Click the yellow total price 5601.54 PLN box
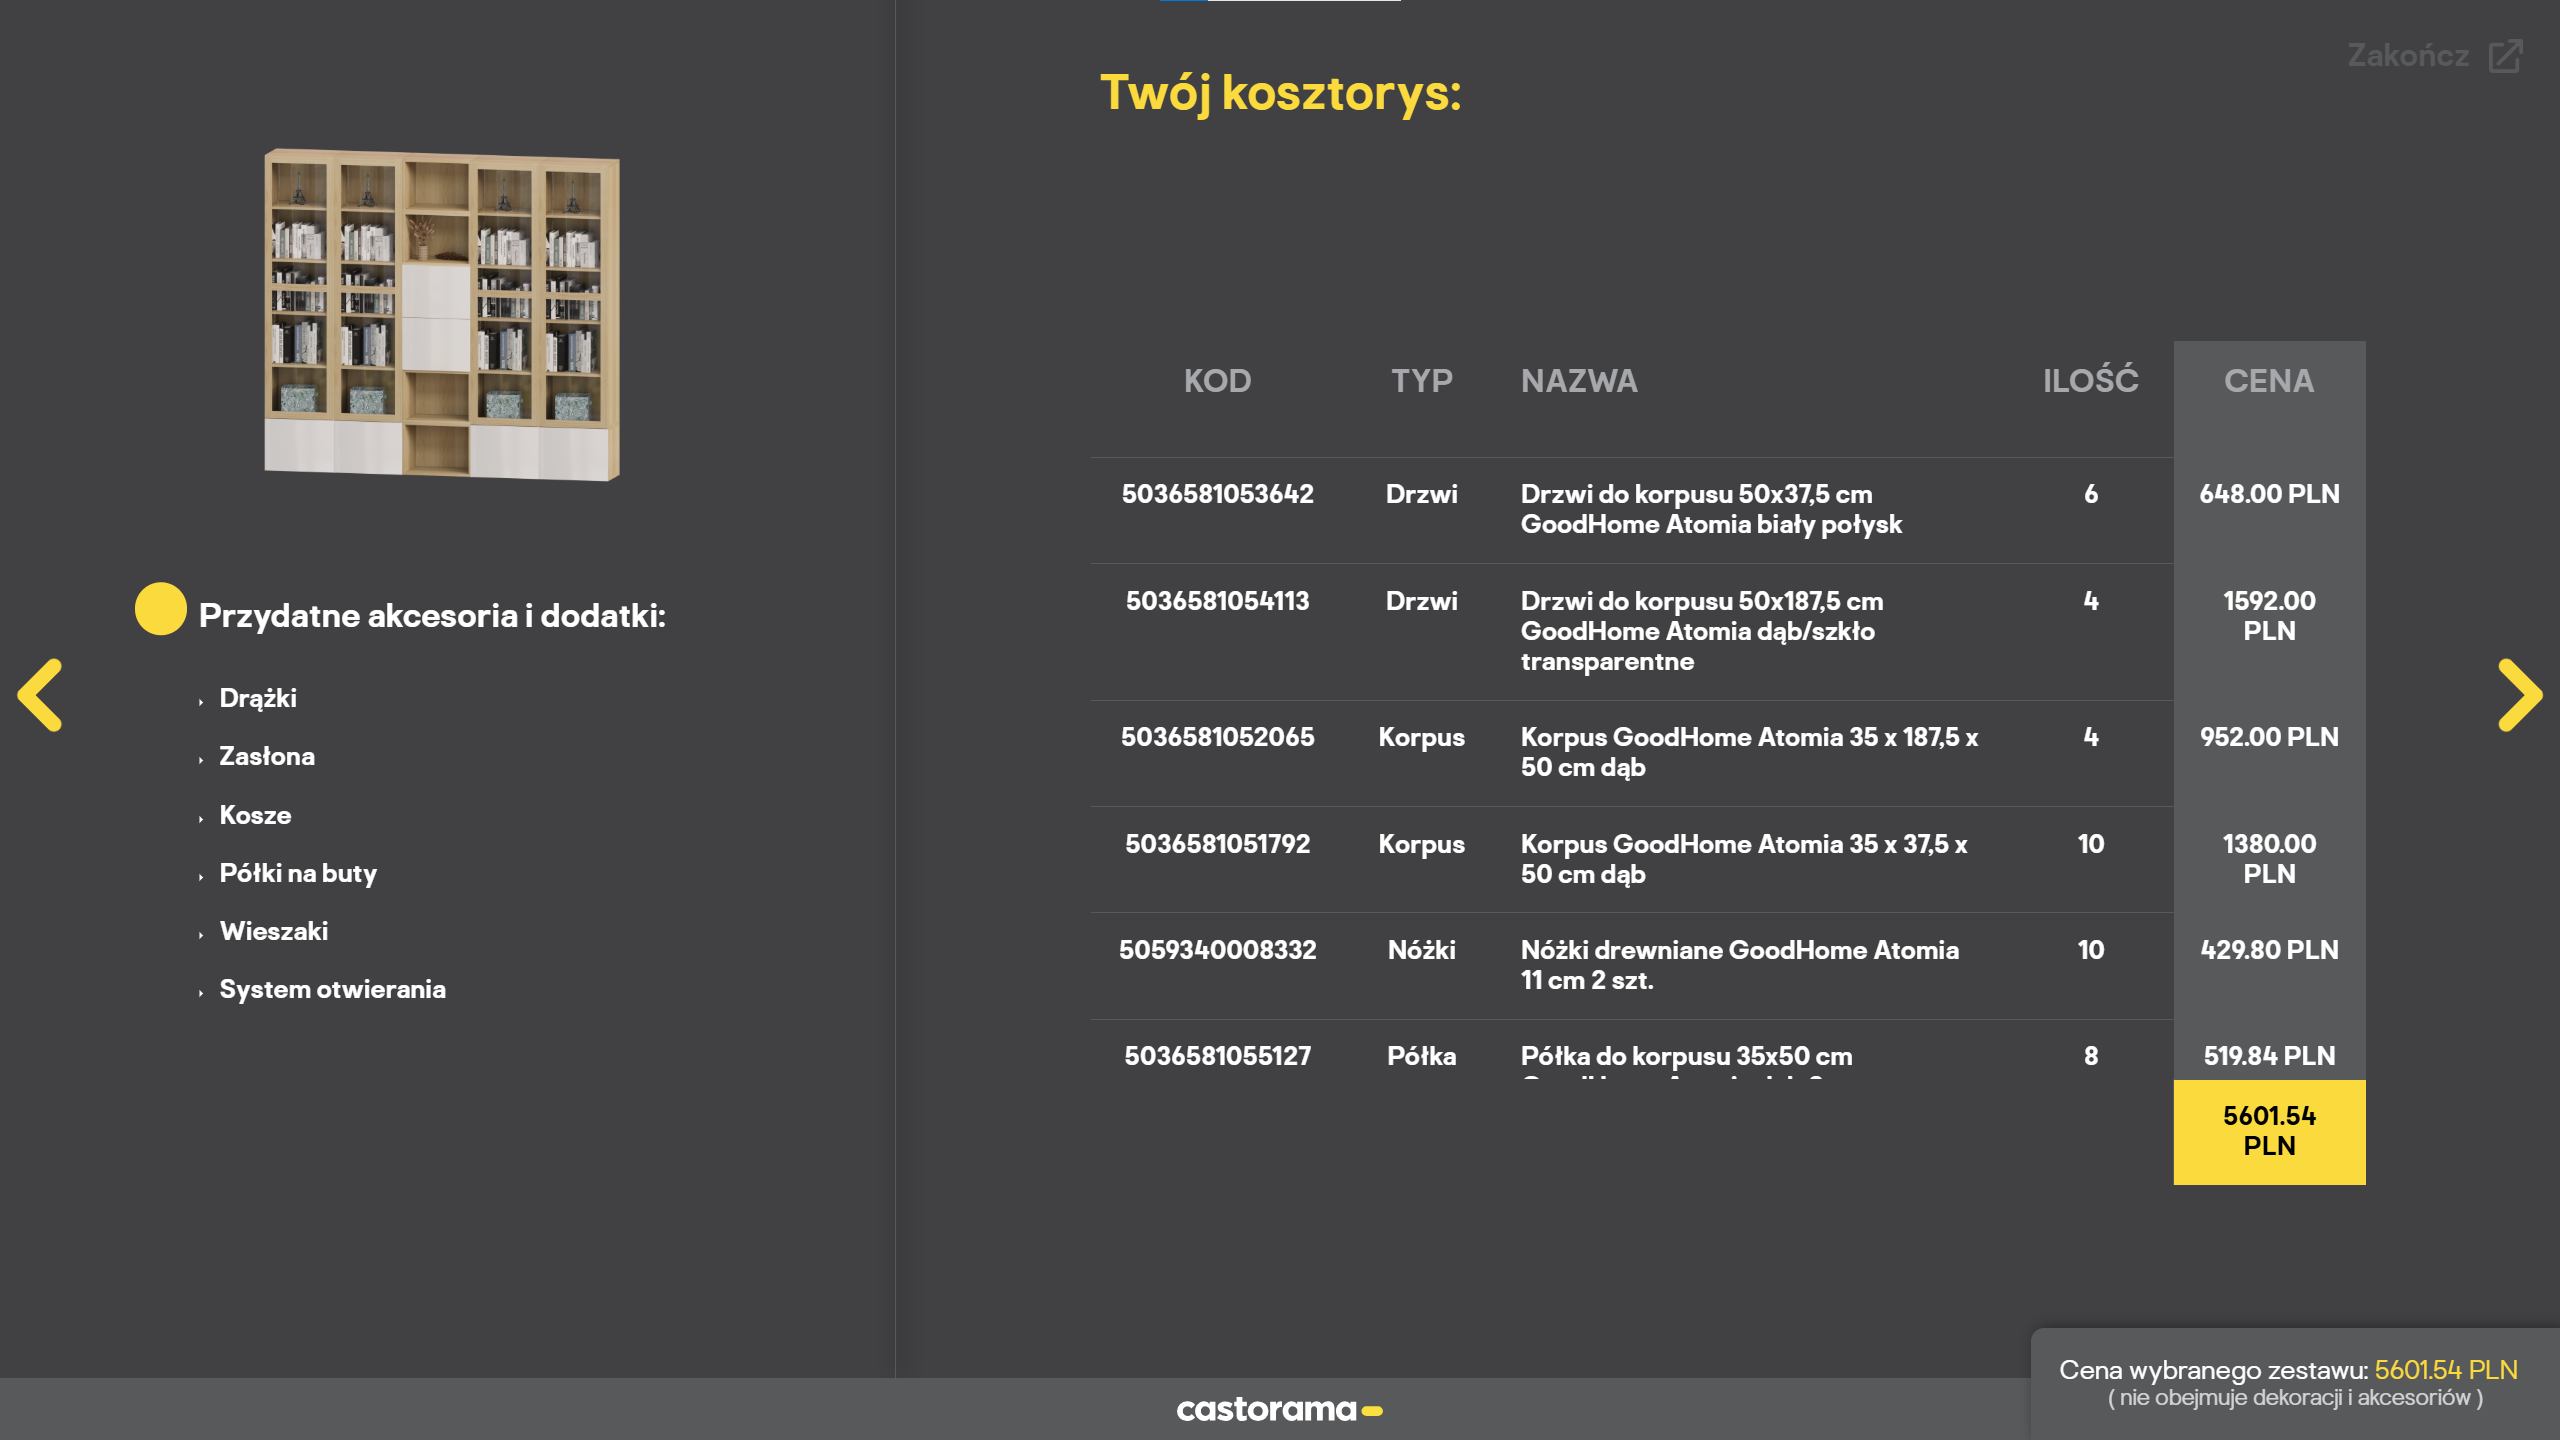Screen dimensions: 2560x1440 (x=2269, y=1131)
